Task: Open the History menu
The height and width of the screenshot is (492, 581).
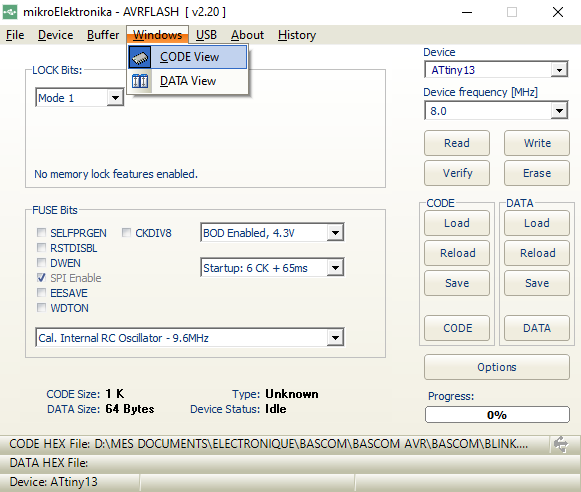Action: [x=297, y=35]
